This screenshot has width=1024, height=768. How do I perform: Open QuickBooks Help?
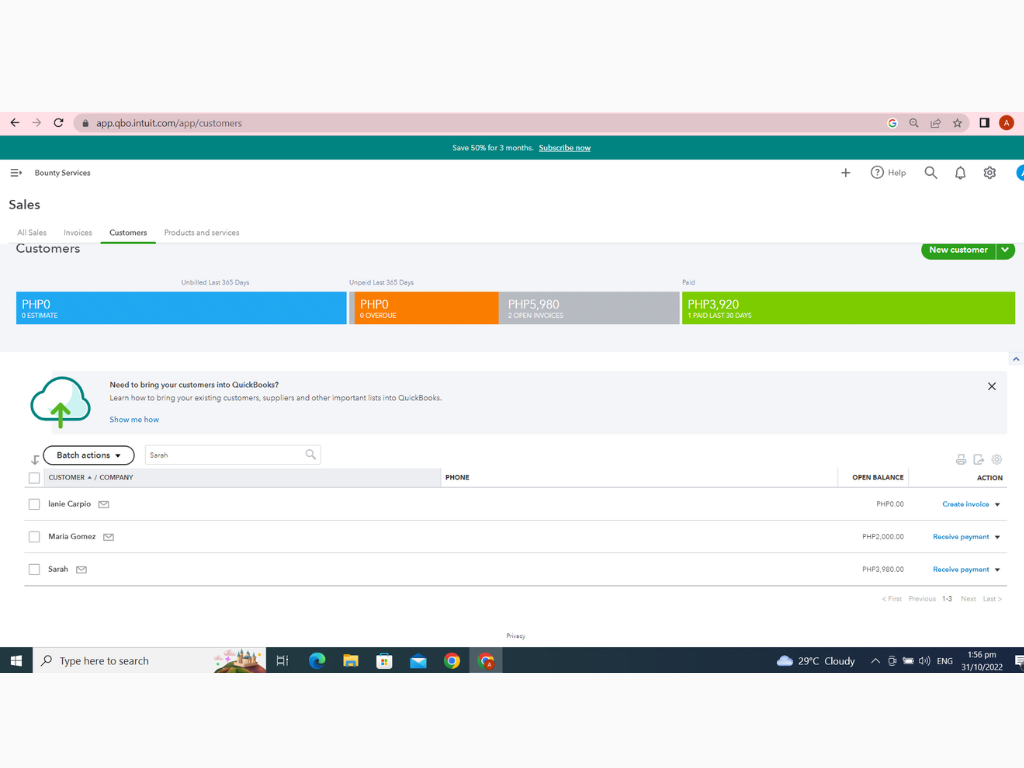pos(888,172)
